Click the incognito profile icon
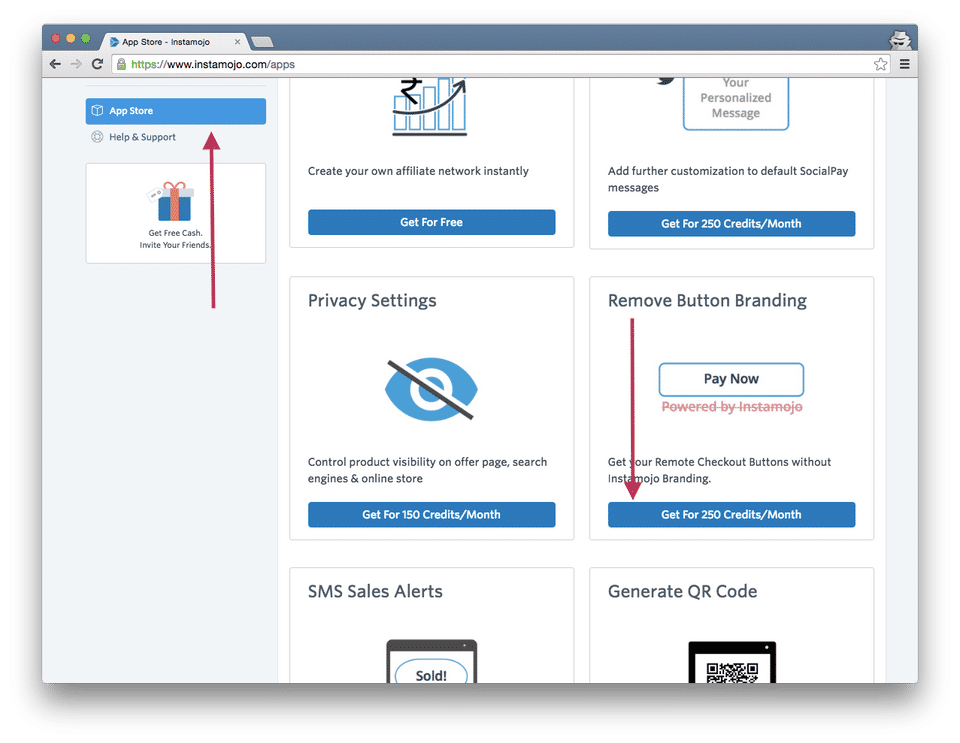This screenshot has width=960, height=743. coord(900,40)
